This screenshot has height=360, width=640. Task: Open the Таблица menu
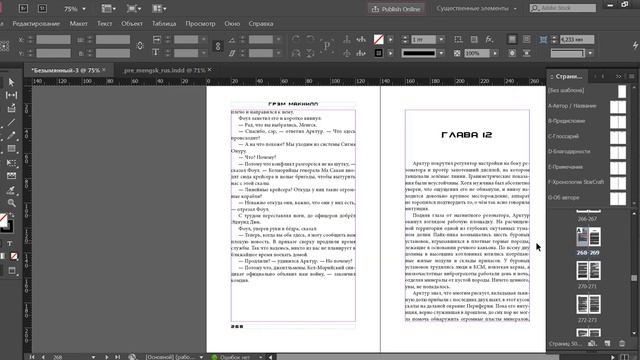pos(164,24)
